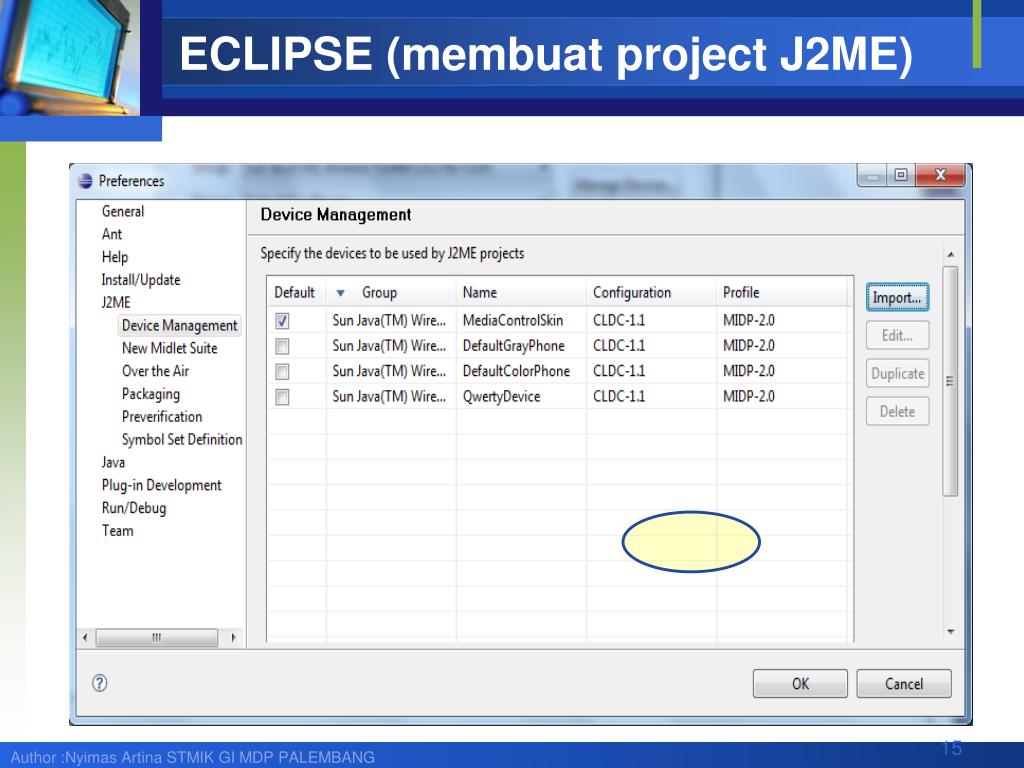Select Plug-in Development category
Screen dimensions: 1024x768
tap(161, 485)
